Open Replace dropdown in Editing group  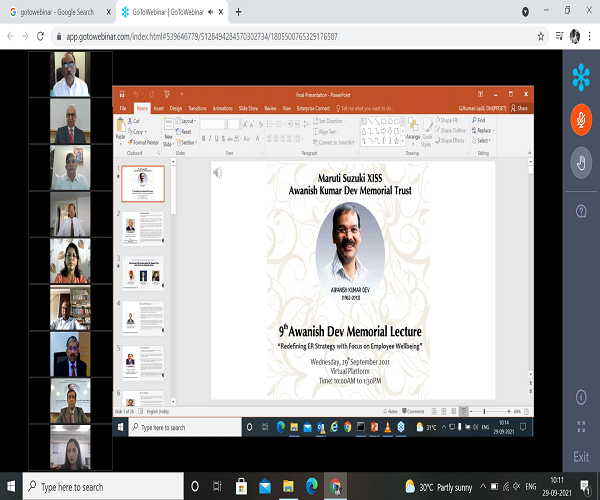coord(483,130)
